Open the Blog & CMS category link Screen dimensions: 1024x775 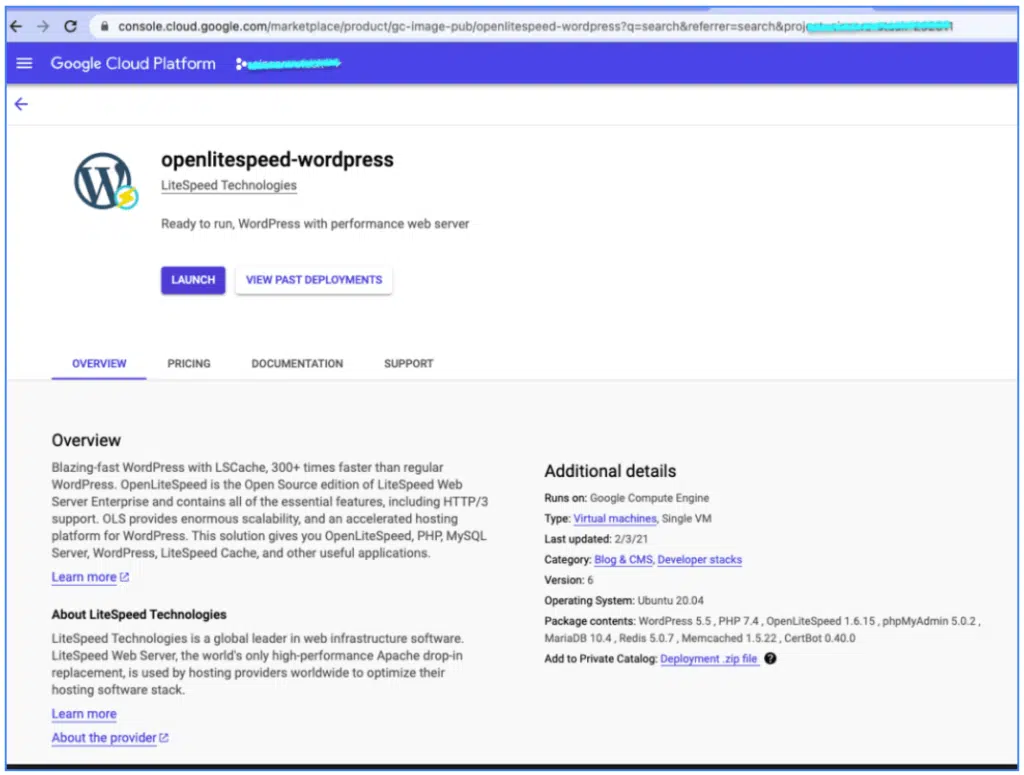[623, 560]
